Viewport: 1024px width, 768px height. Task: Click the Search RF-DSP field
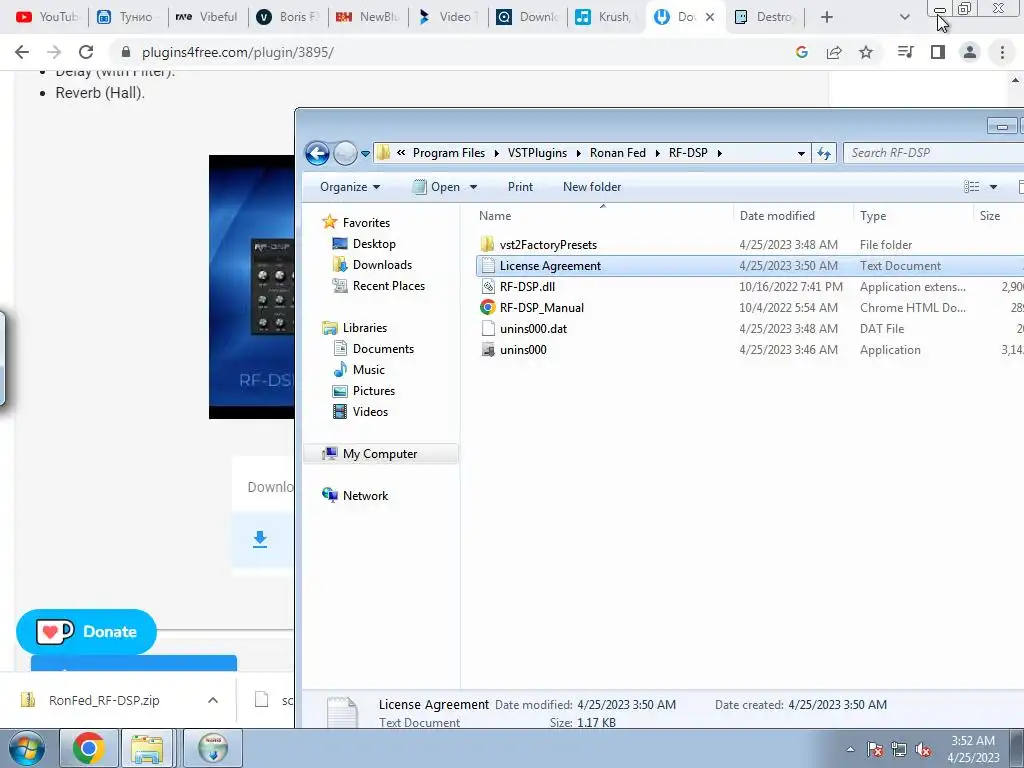934,153
